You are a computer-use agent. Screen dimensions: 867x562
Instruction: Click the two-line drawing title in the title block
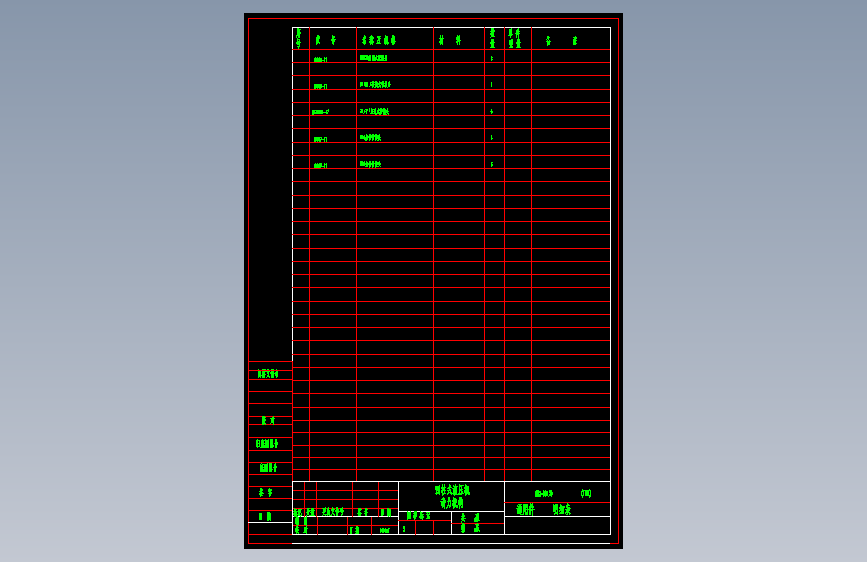pos(452,496)
